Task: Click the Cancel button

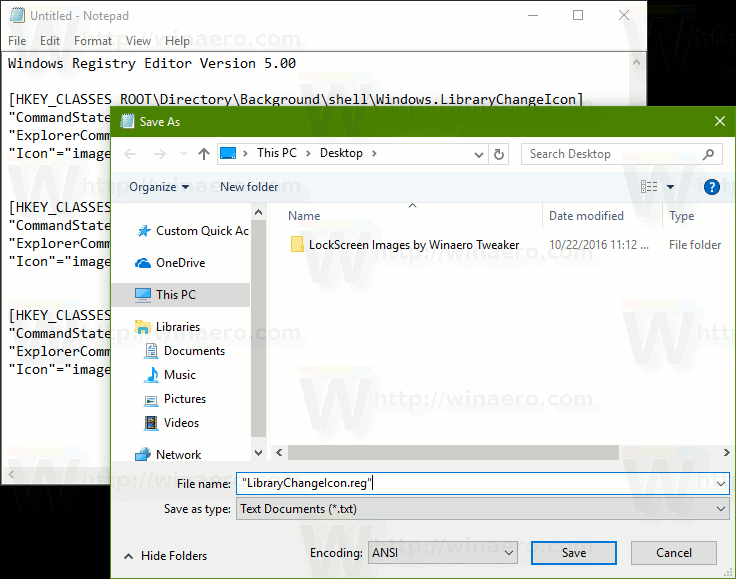Action: [674, 553]
